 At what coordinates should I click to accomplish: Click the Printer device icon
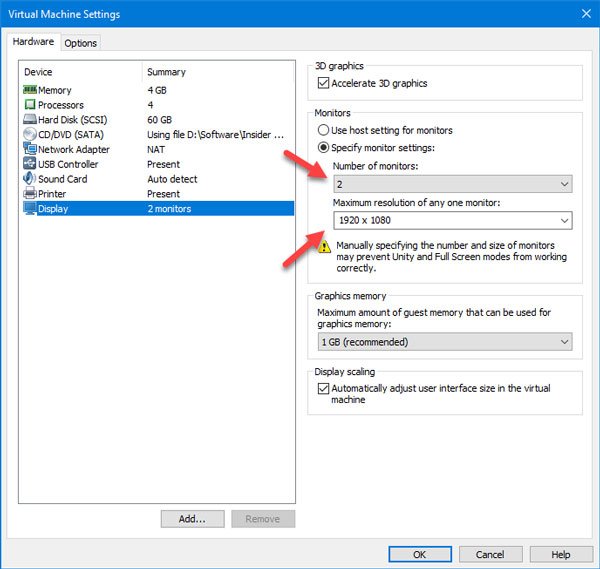[x=29, y=193]
